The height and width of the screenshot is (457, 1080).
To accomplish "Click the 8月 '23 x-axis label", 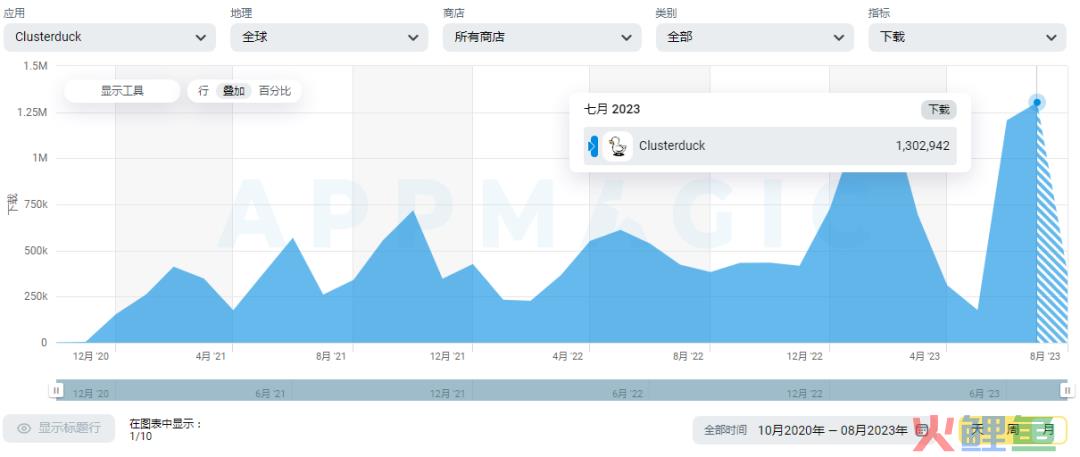I will coord(1045,356).
